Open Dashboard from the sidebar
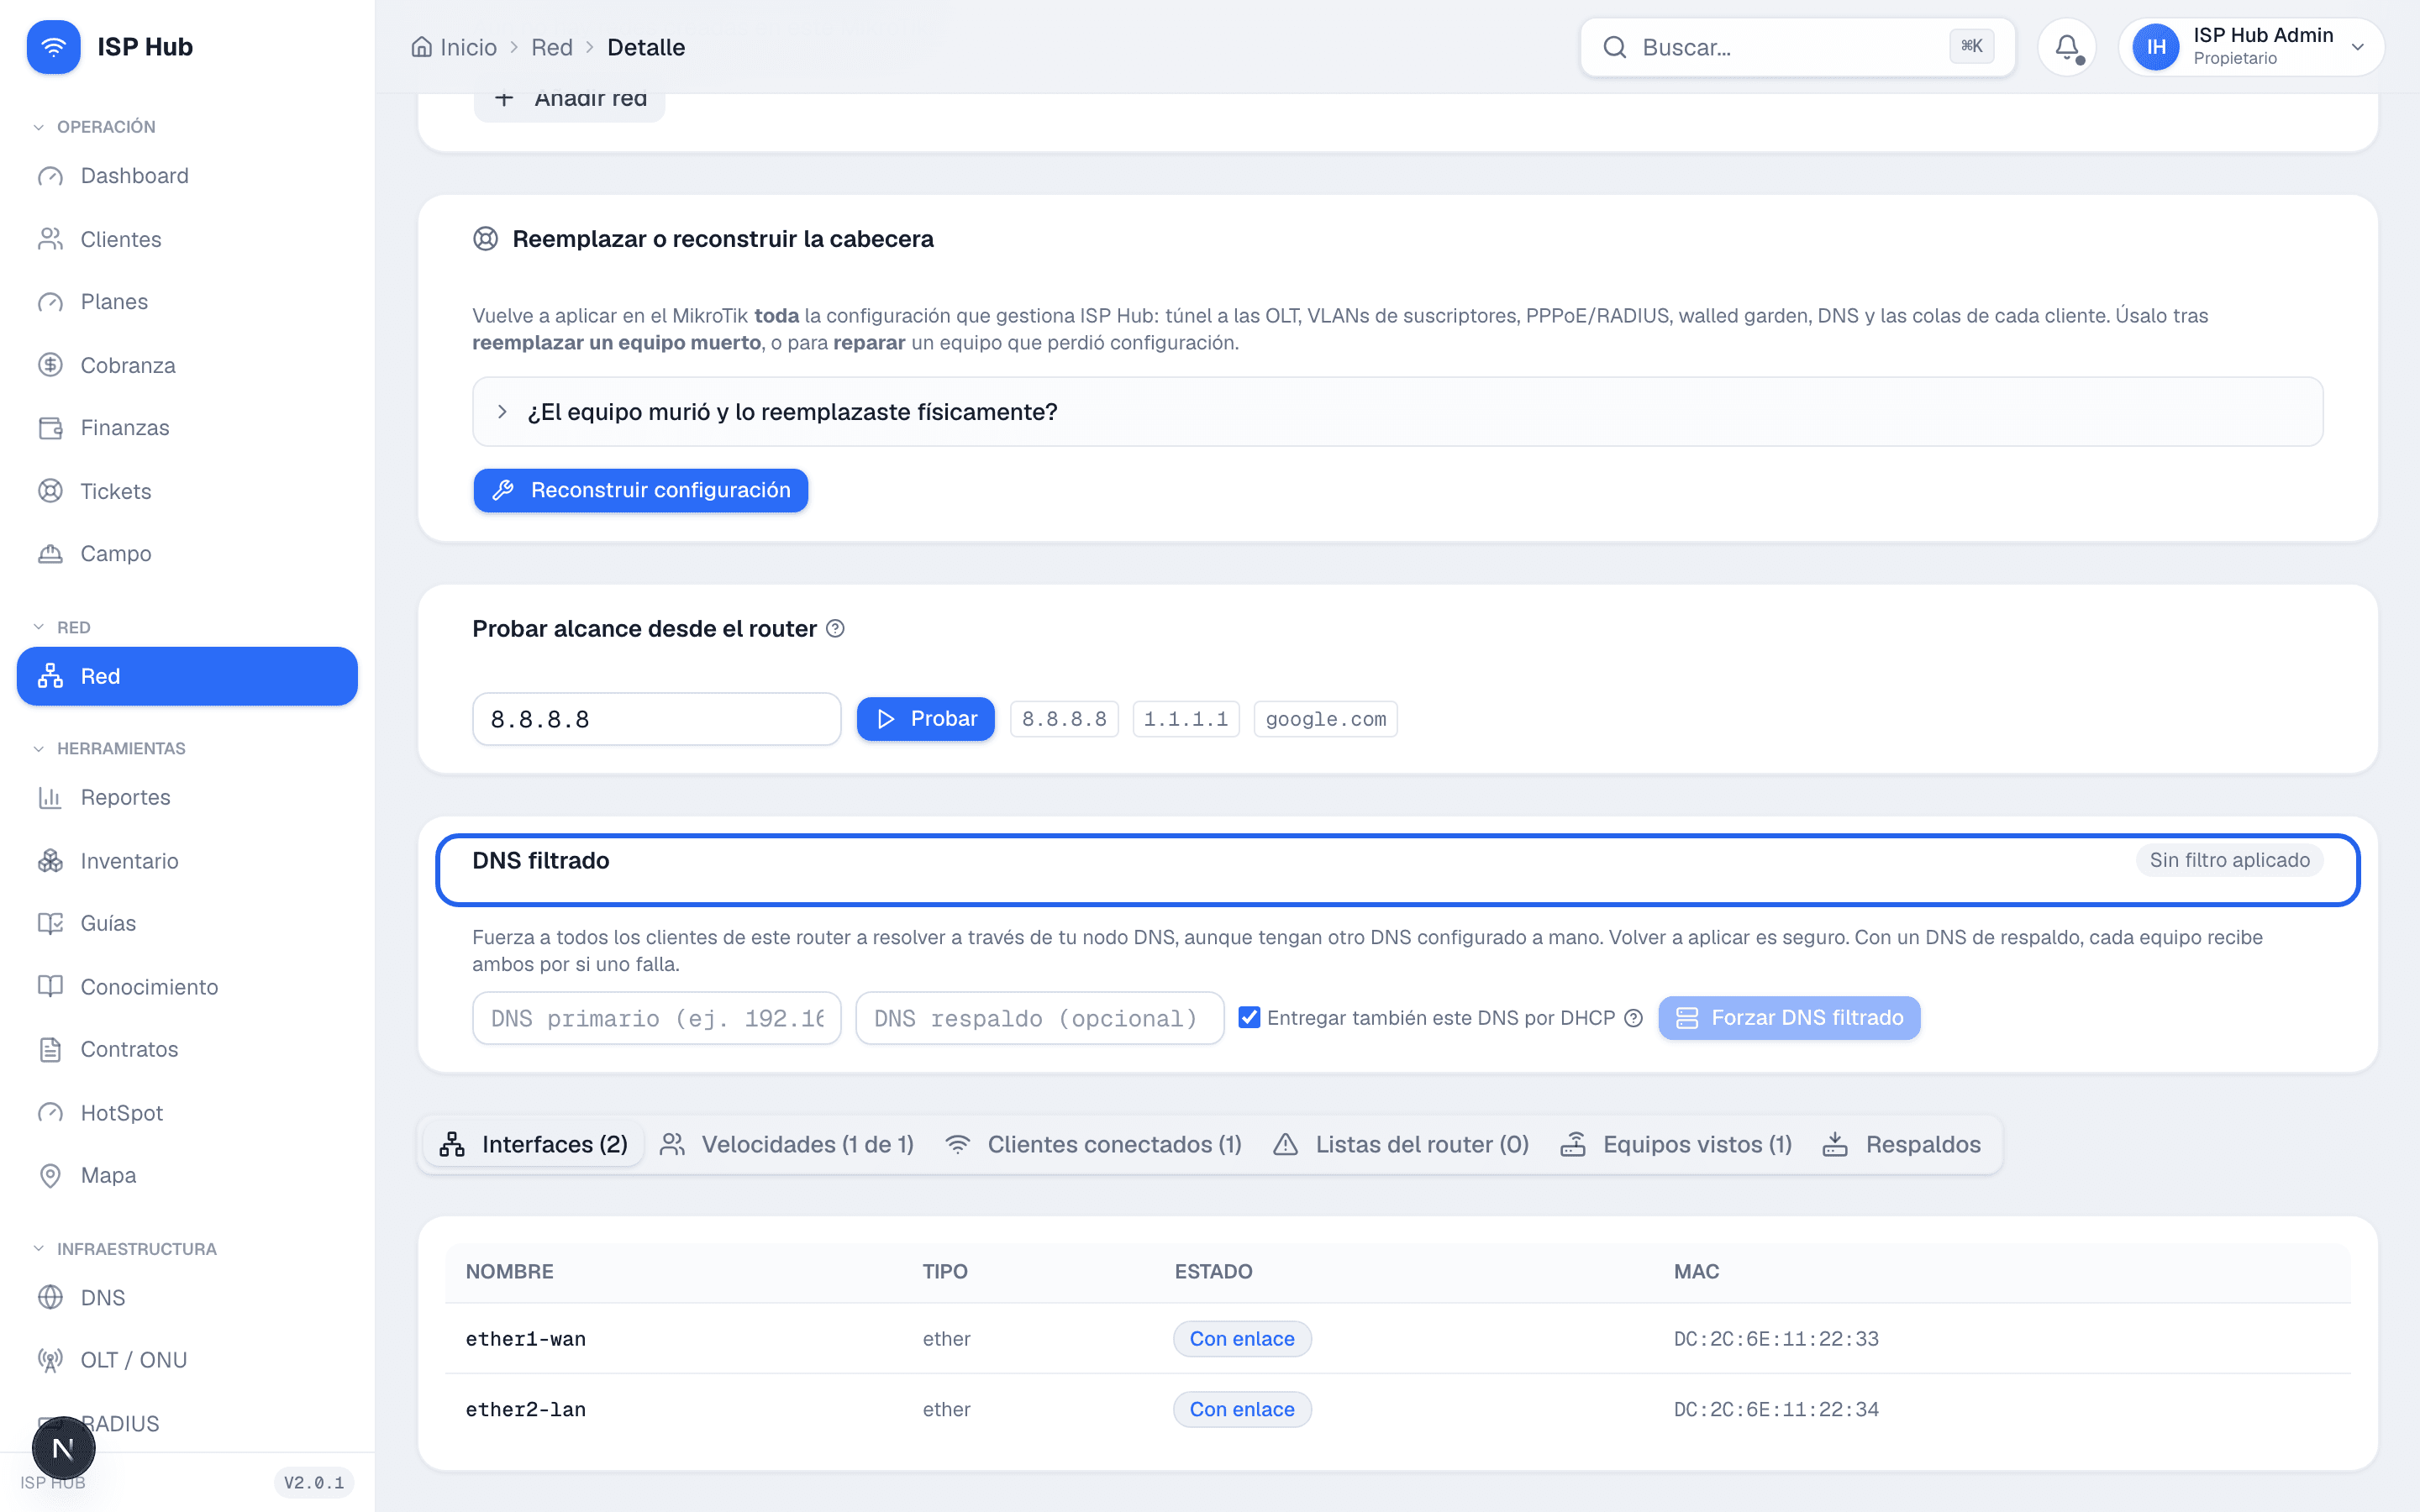This screenshot has height=1512, width=2420. (187, 176)
